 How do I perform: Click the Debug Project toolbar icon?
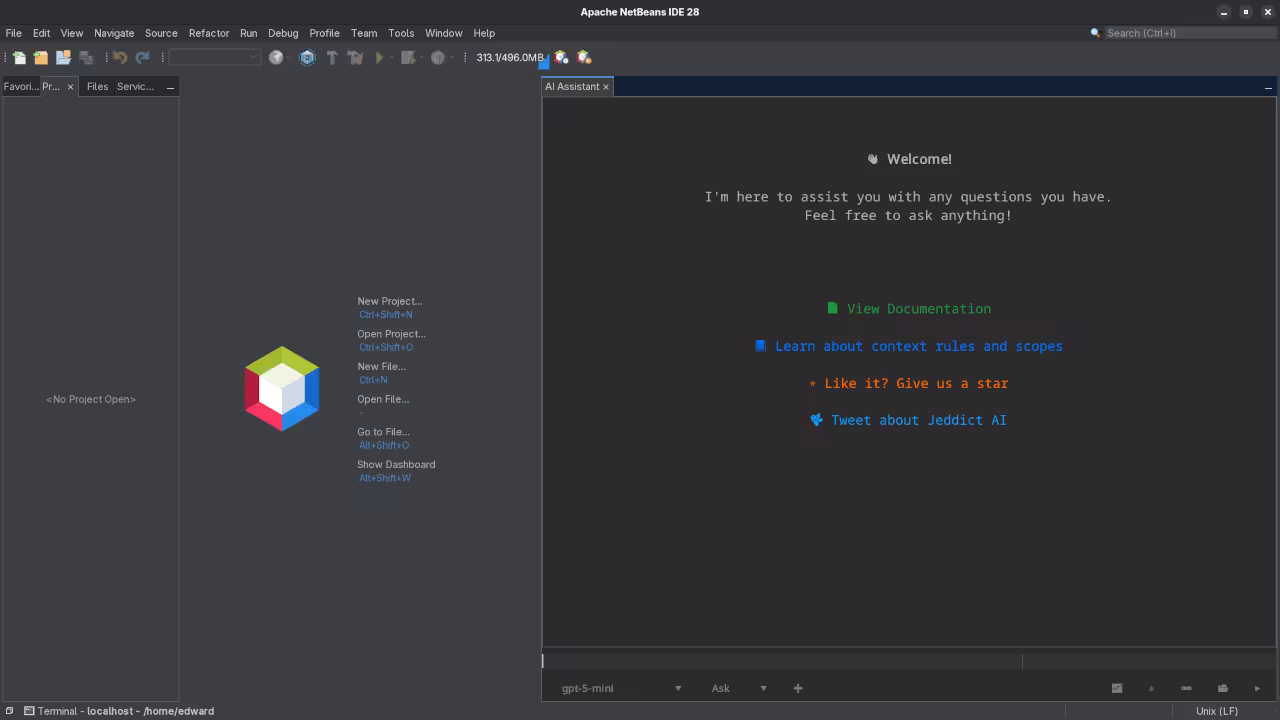point(408,57)
